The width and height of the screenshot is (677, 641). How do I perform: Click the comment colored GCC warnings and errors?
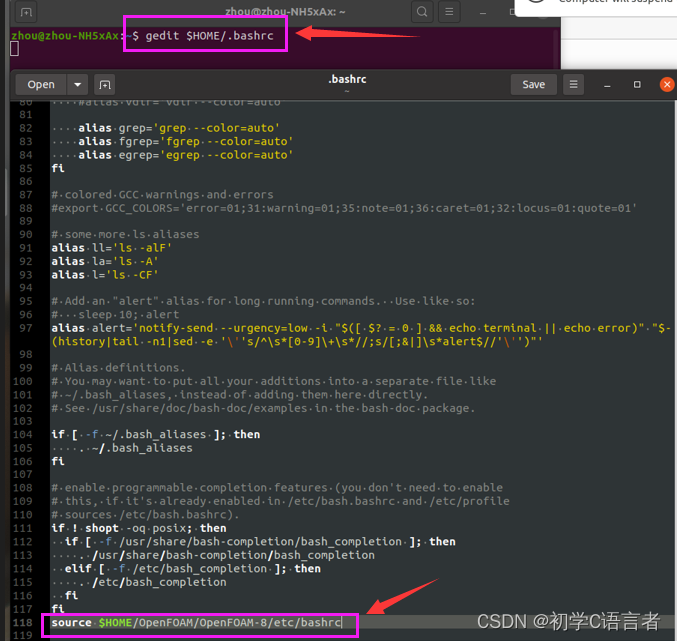[x=162, y=195]
